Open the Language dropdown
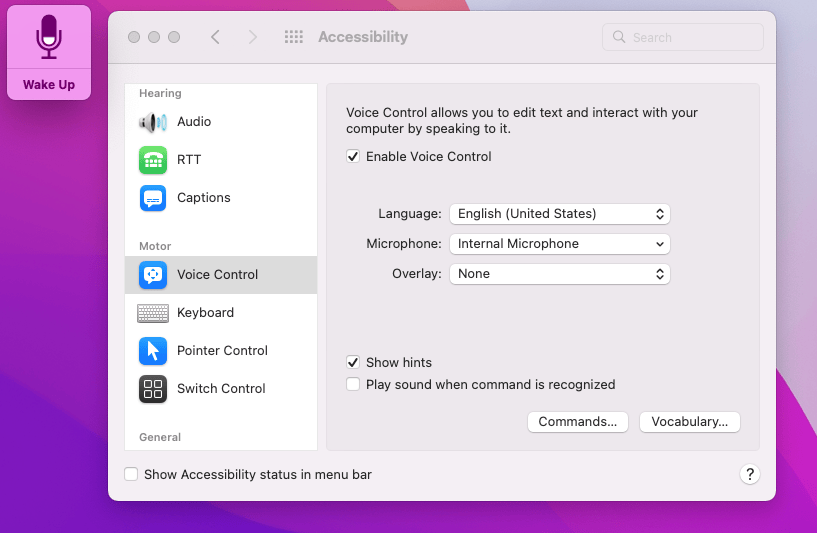Viewport: 817px width, 533px height. [559, 214]
